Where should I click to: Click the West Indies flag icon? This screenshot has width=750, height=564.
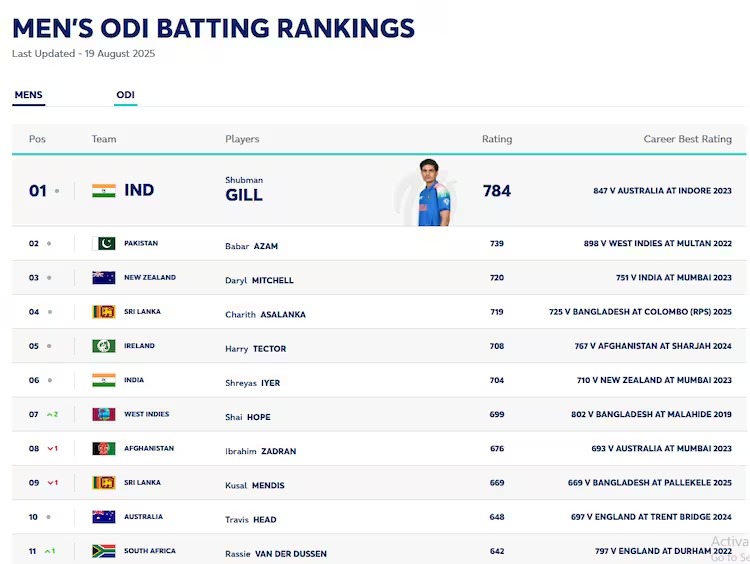tap(104, 414)
